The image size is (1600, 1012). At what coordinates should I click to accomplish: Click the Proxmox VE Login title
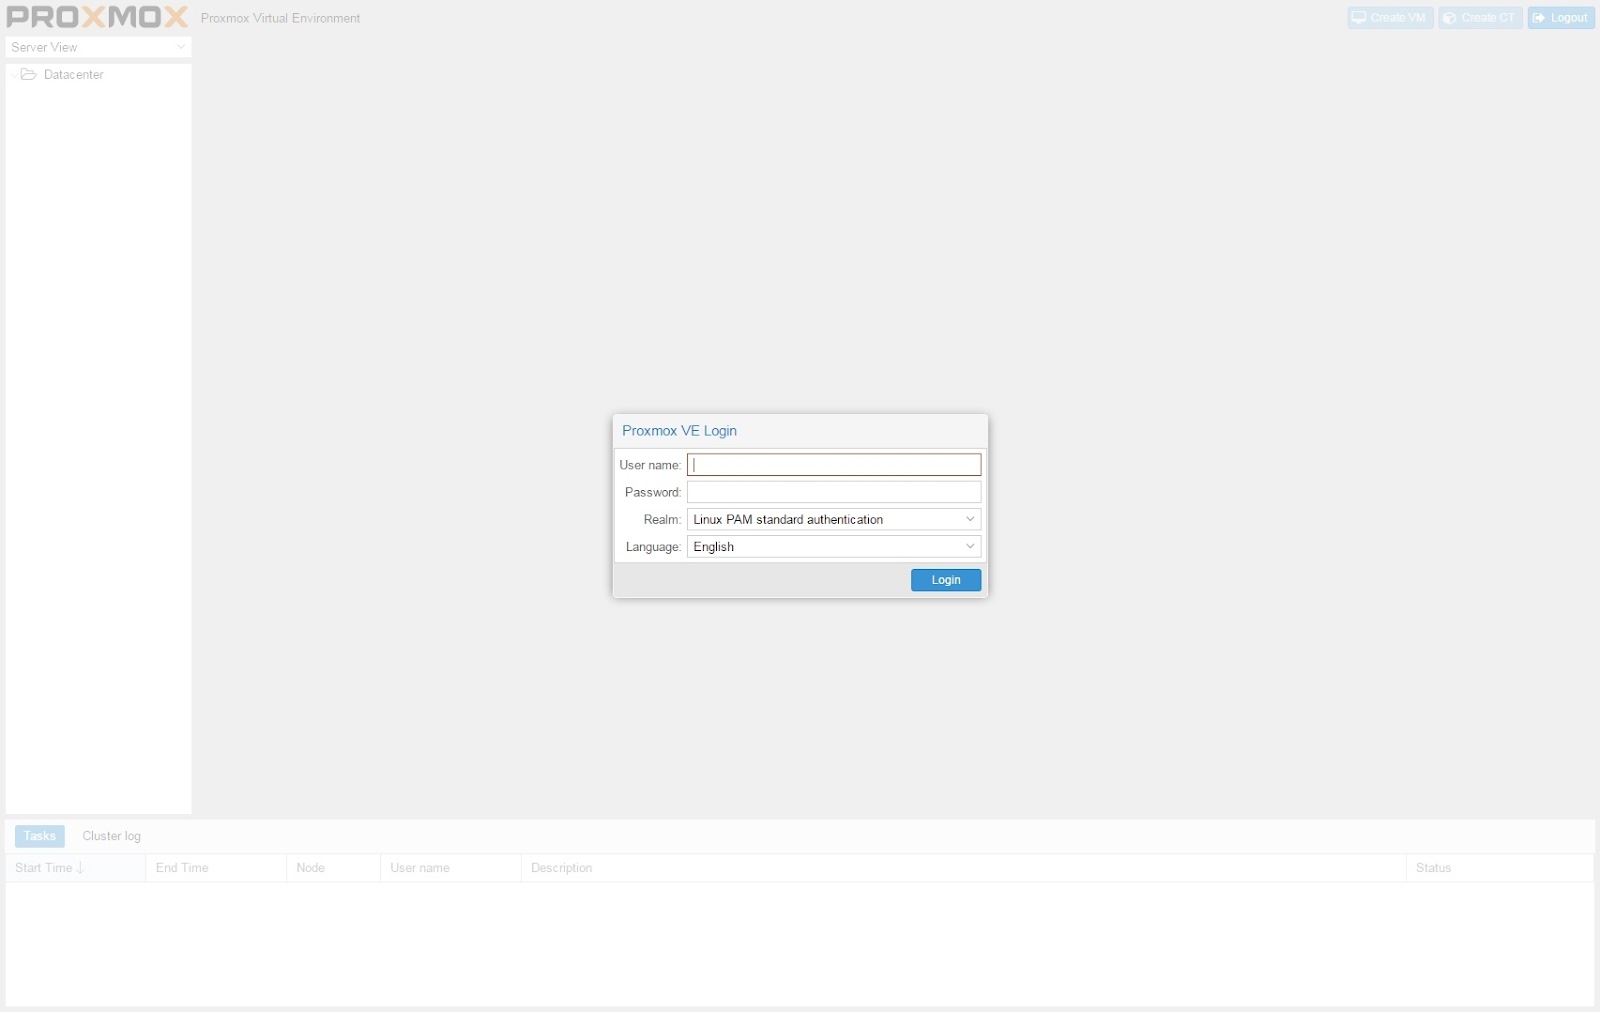pyautogui.click(x=679, y=431)
